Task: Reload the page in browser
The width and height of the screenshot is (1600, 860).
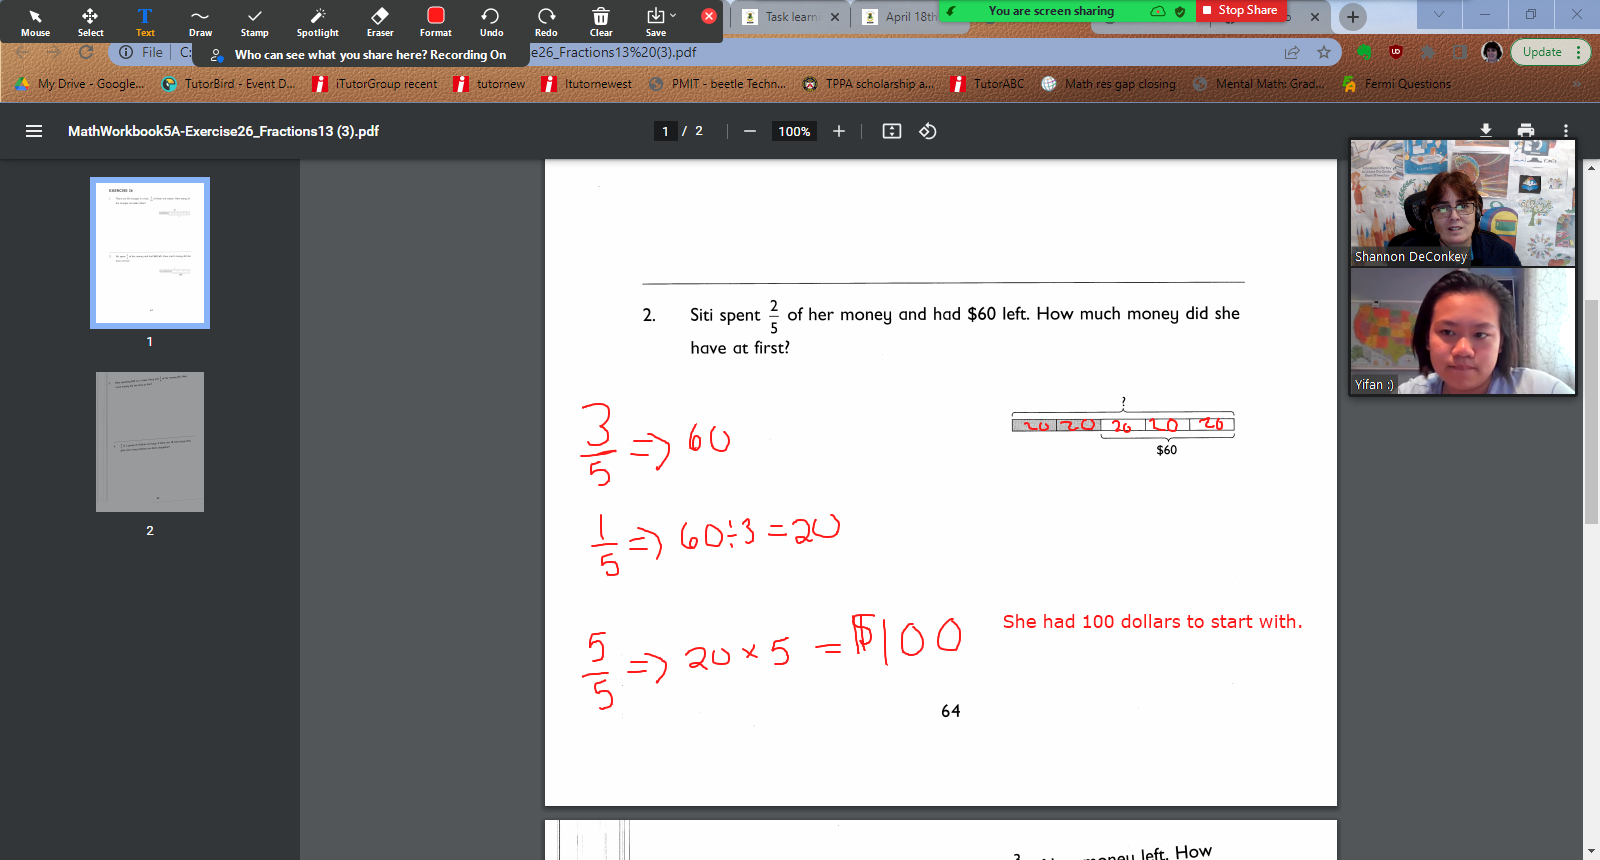Action: [86, 52]
